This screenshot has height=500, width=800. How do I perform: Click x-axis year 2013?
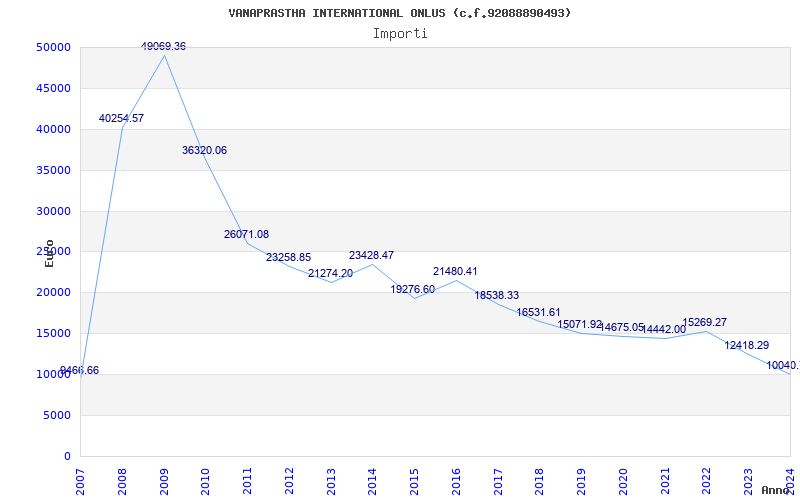pos(331,482)
